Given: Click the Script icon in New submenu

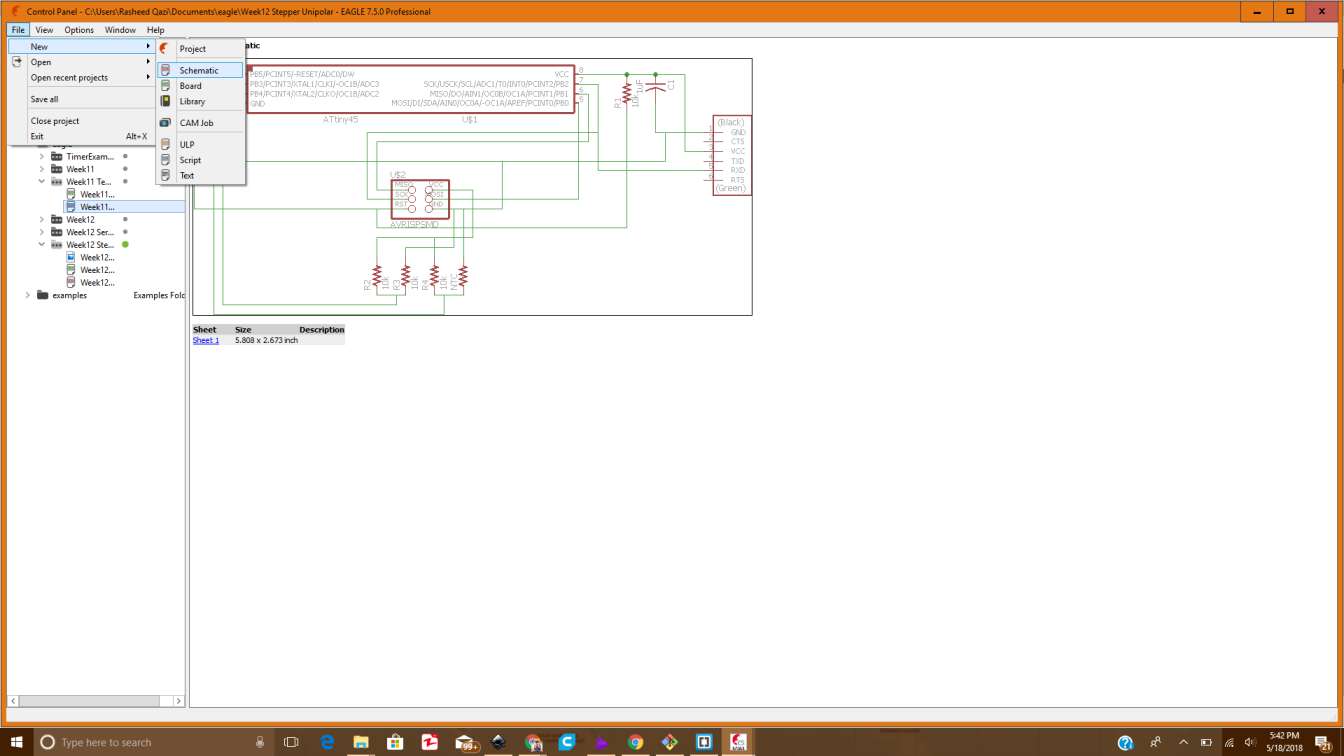Looking at the screenshot, I should [x=165, y=160].
